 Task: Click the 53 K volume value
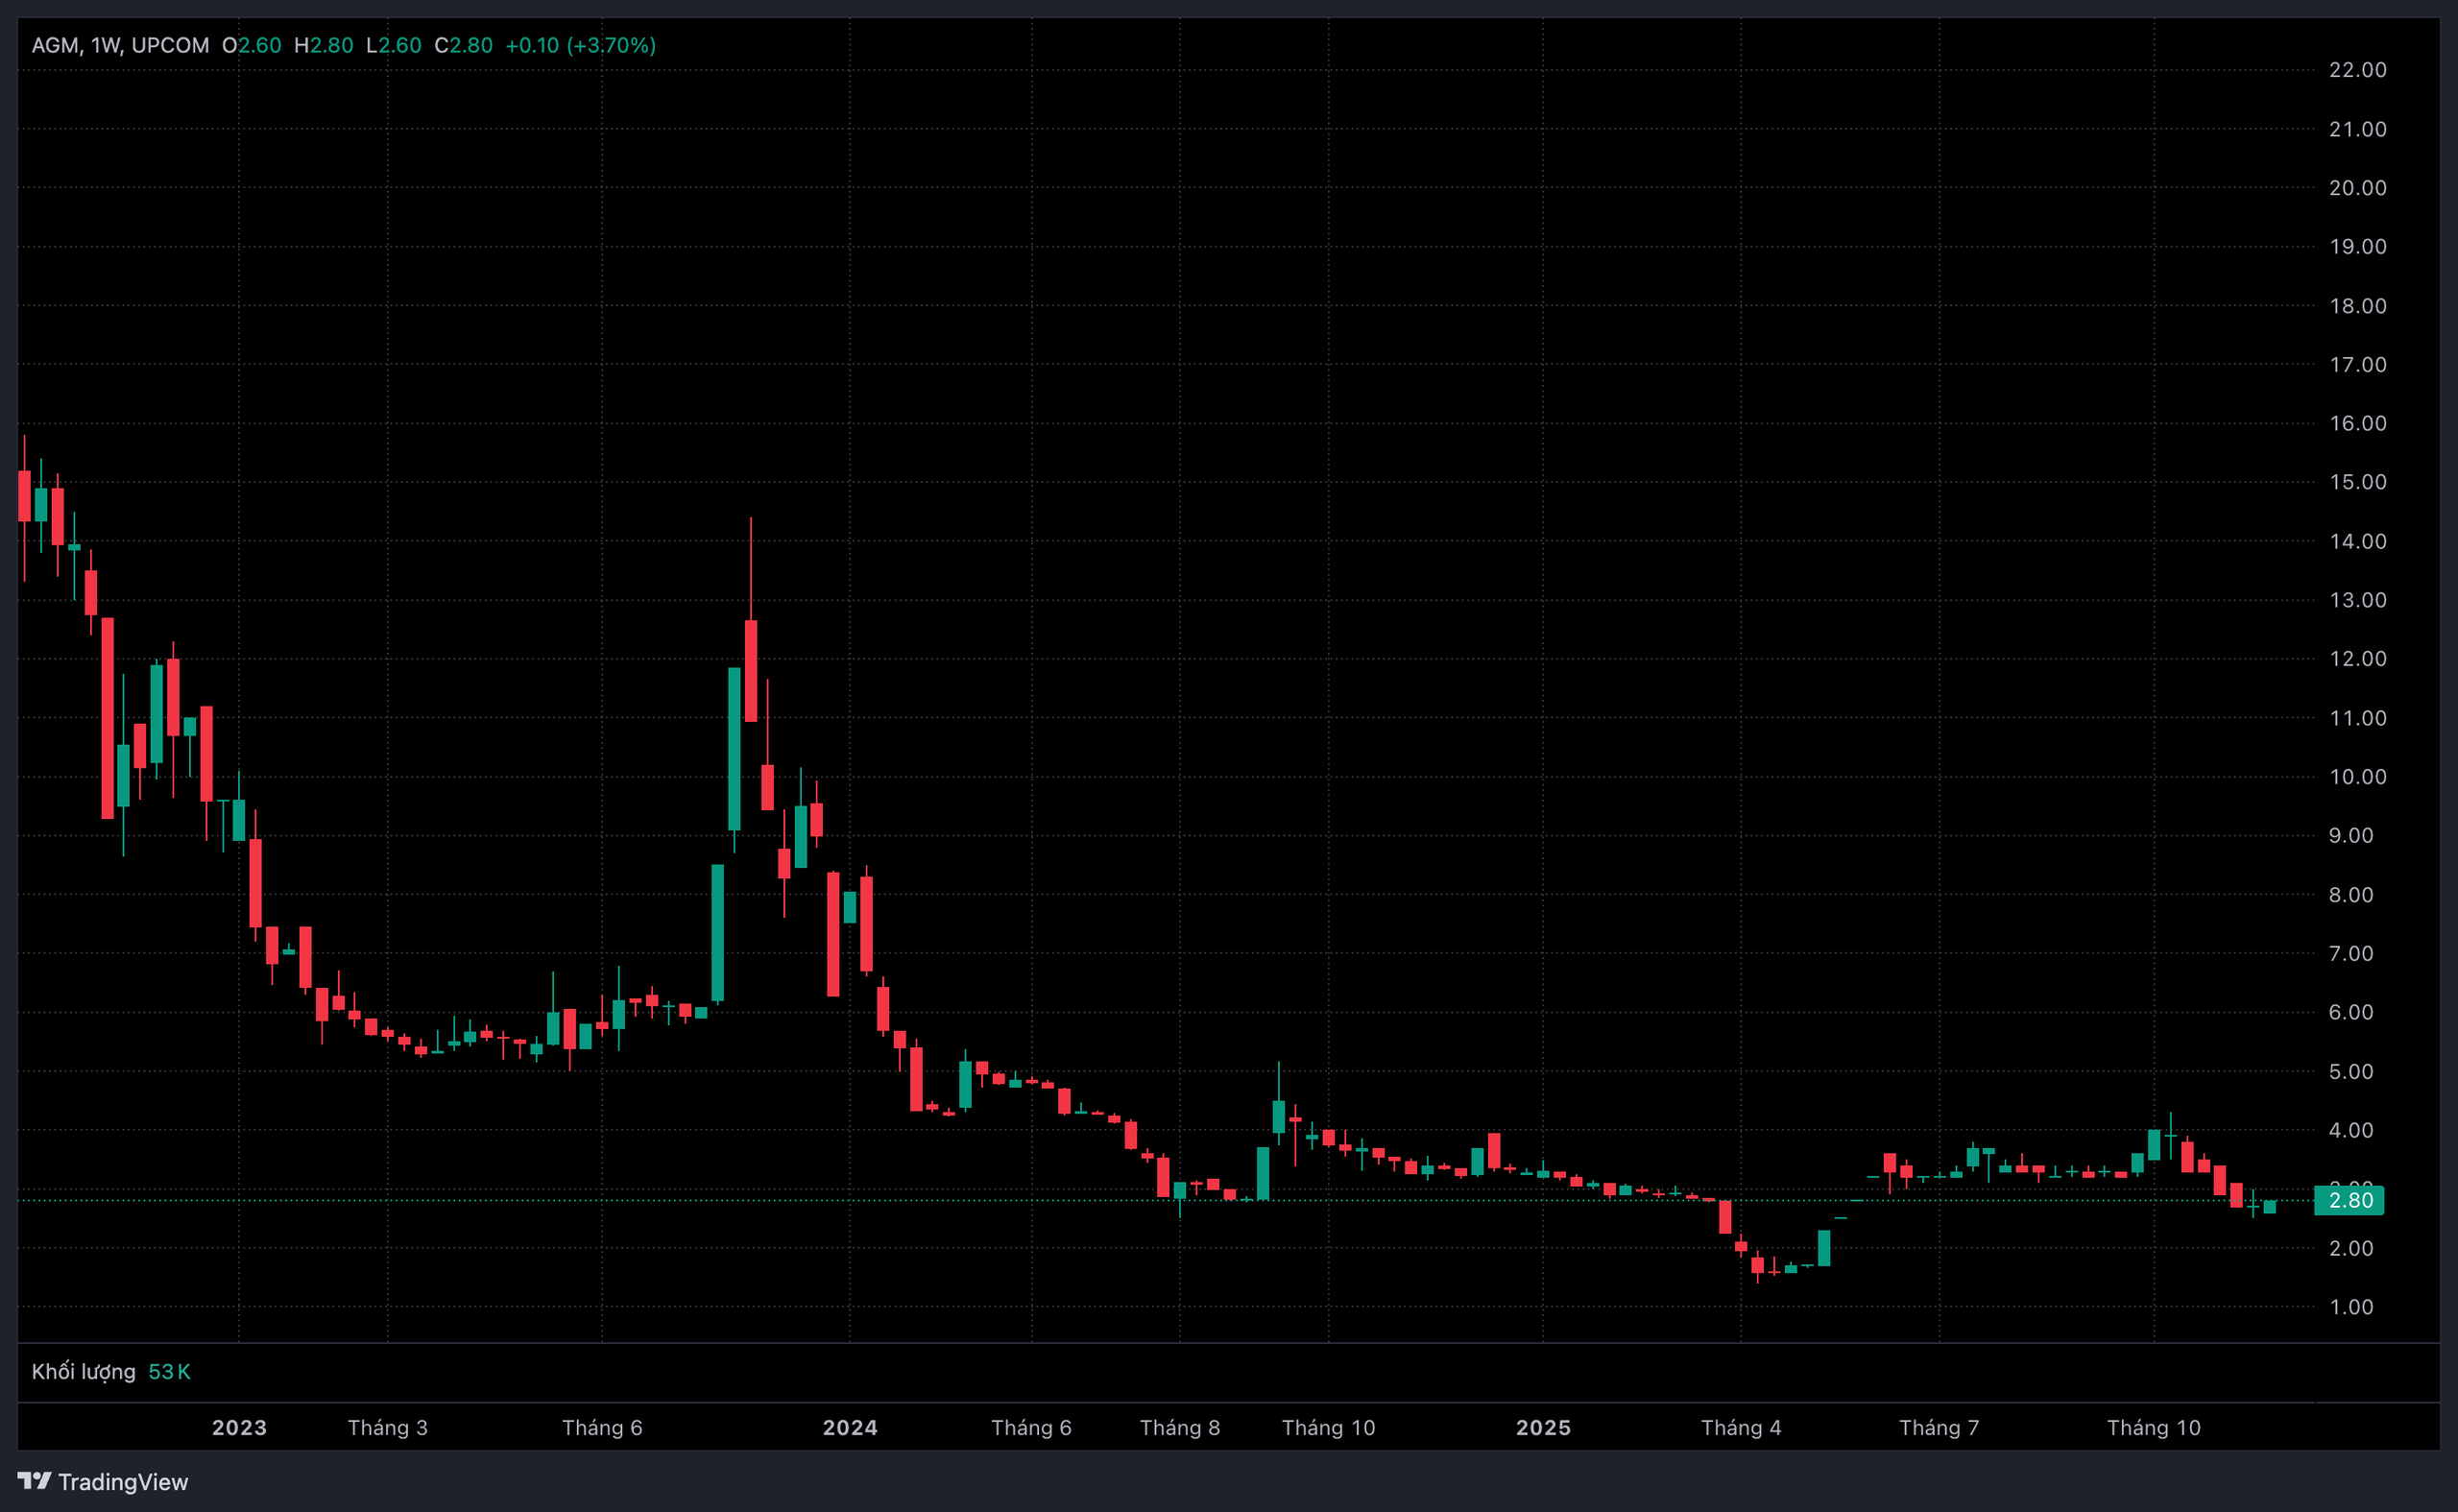pos(169,1371)
